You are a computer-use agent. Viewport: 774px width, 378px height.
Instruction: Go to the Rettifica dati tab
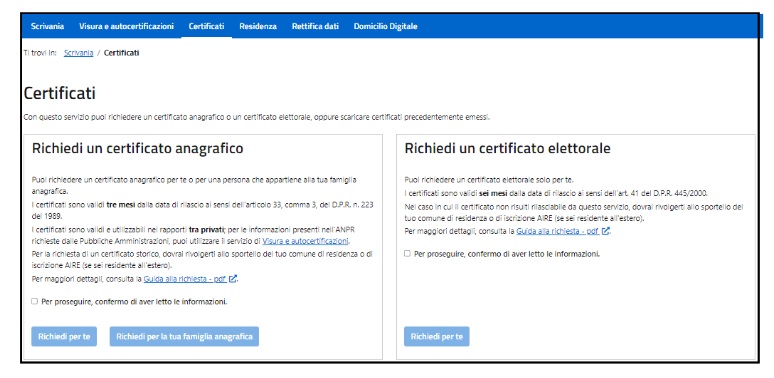pyautogui.click(x=315, y=27)
